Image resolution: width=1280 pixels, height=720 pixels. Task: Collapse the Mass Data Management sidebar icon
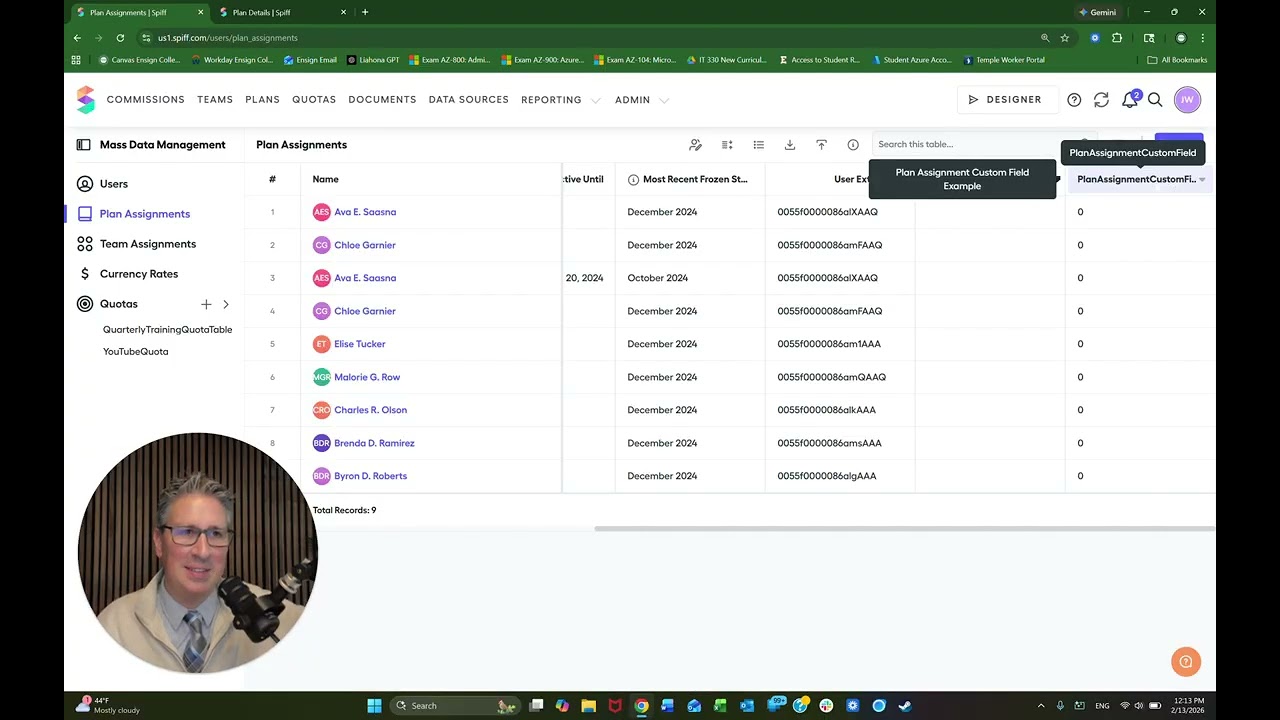coord(84,145)
